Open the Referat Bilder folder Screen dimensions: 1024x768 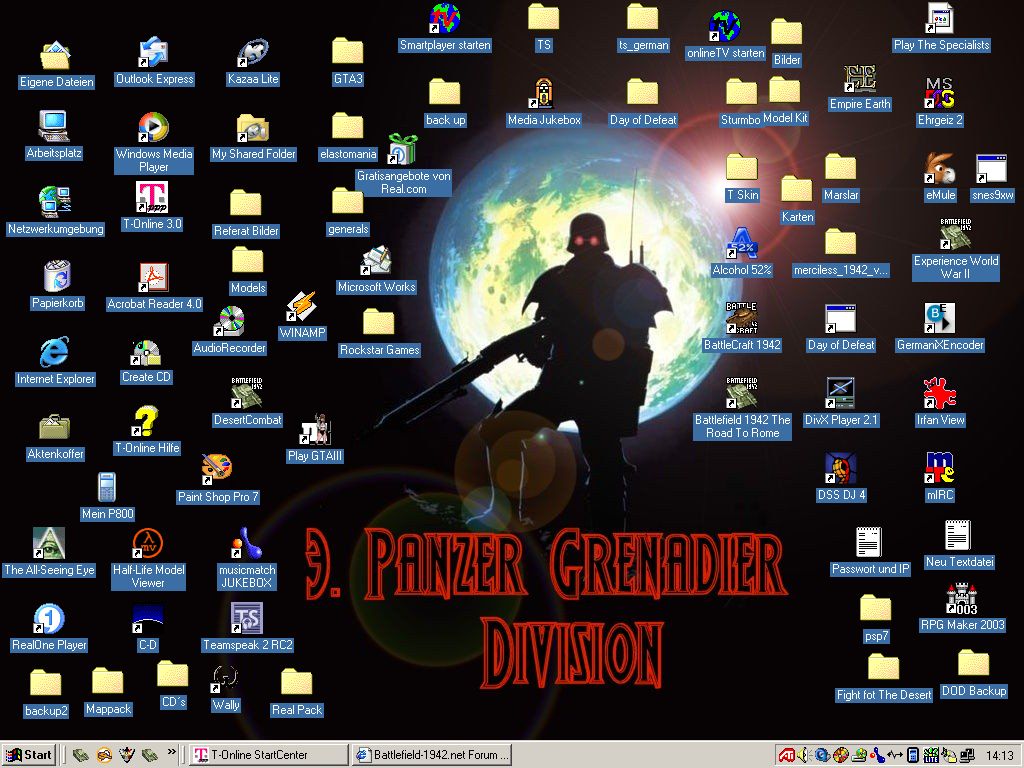click(246, 204)
